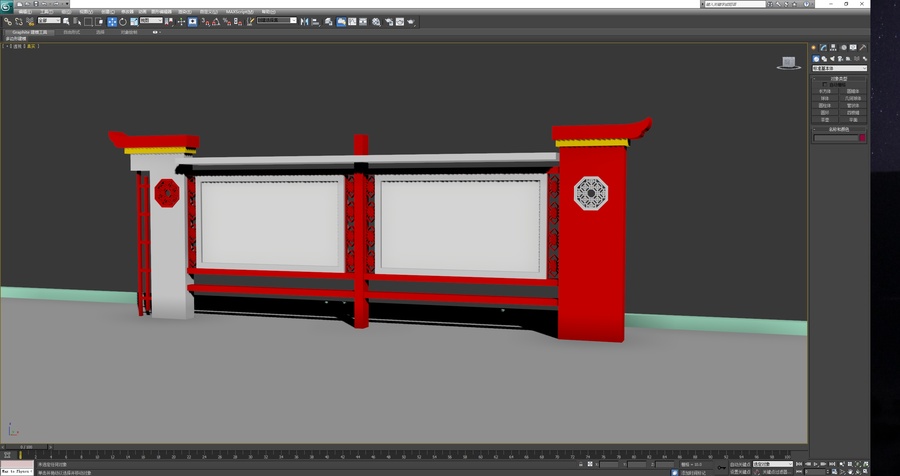Viewport: 900px width, 476px height.
Task: Open the reference coordinate system dropdown
Action: (151, 21)
